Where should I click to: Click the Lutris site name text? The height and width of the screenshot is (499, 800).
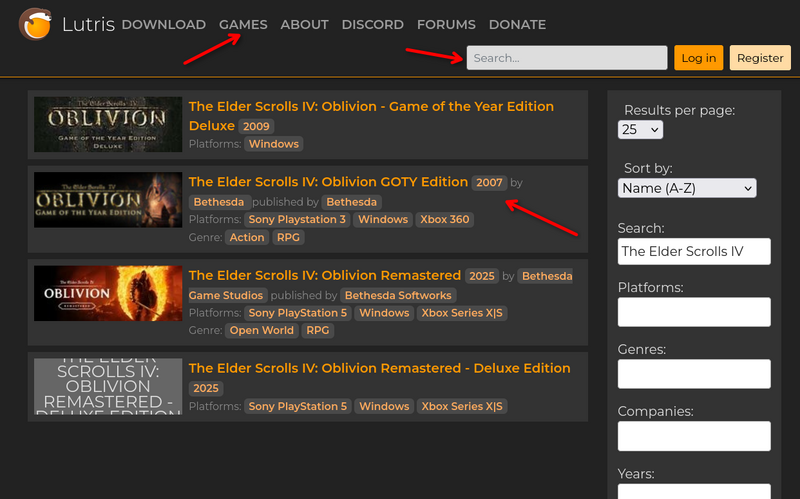[88, 24]
